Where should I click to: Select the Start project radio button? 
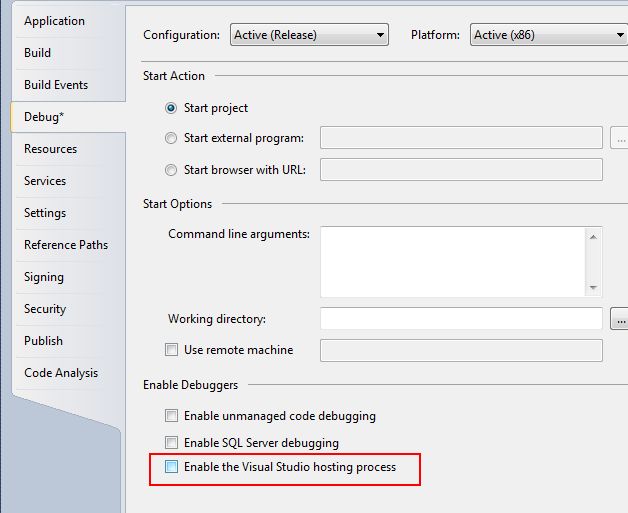(171, 108)
